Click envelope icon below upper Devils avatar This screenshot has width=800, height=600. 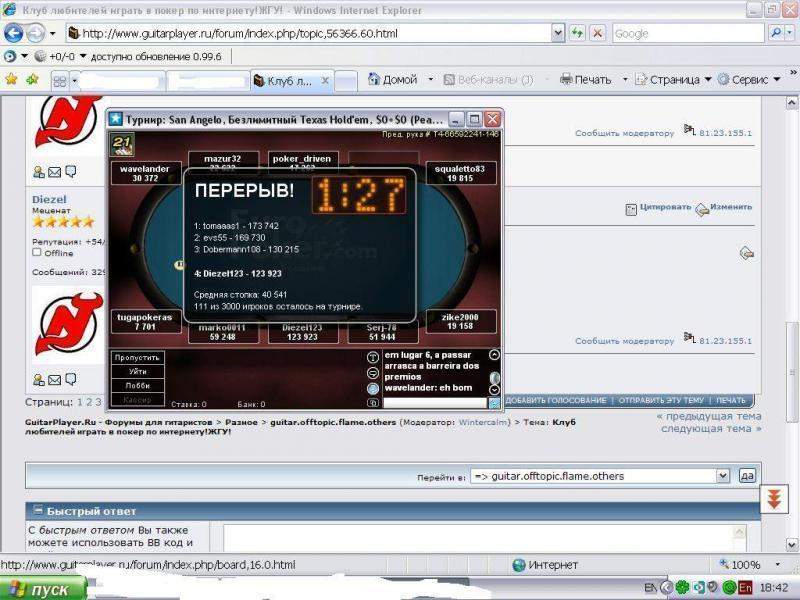55,172
